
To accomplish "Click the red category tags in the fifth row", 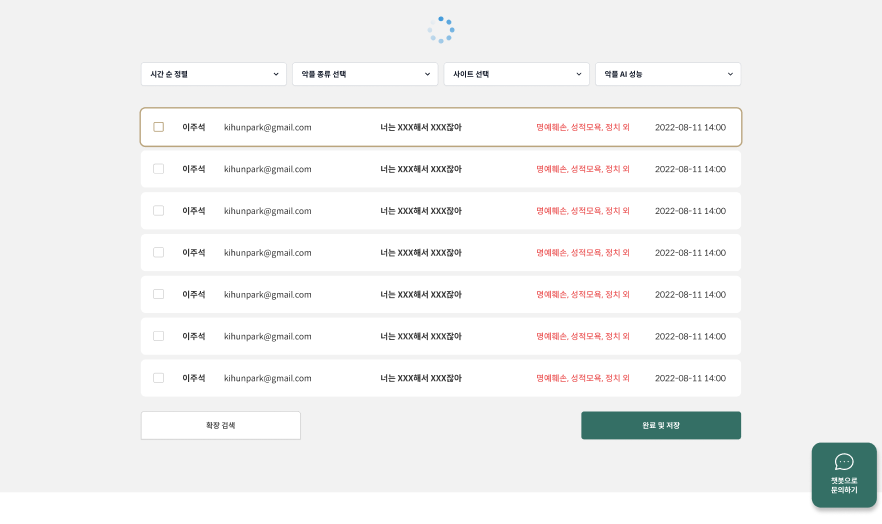I will click(x=583, y=294).
